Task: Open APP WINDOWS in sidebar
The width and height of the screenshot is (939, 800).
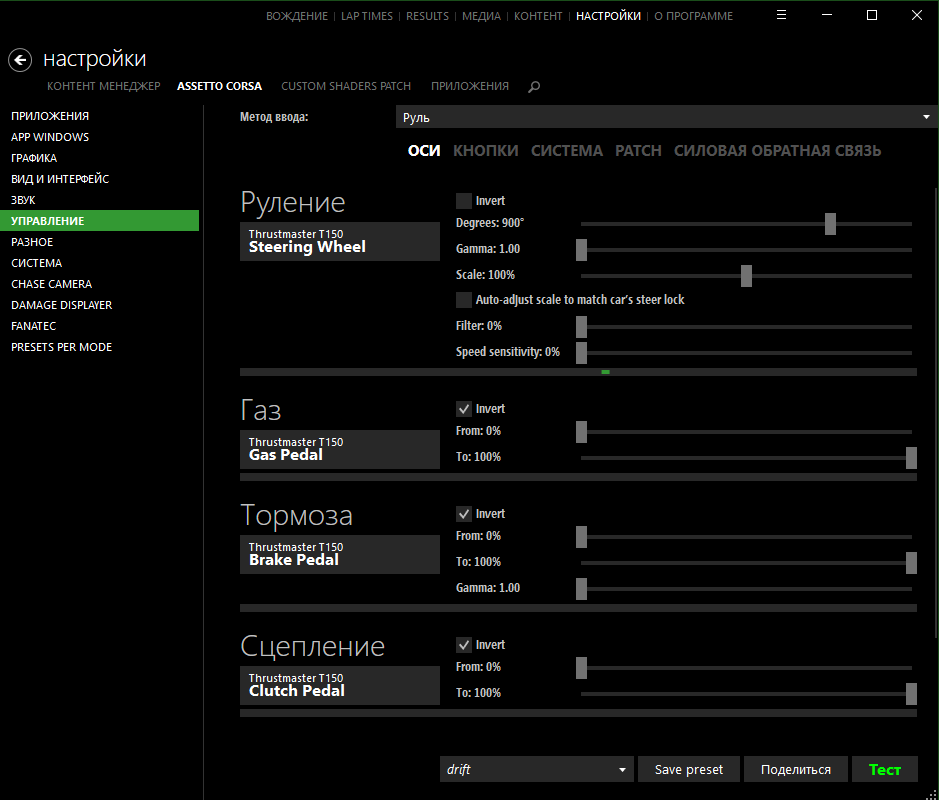Action: [x=50, y=137]
